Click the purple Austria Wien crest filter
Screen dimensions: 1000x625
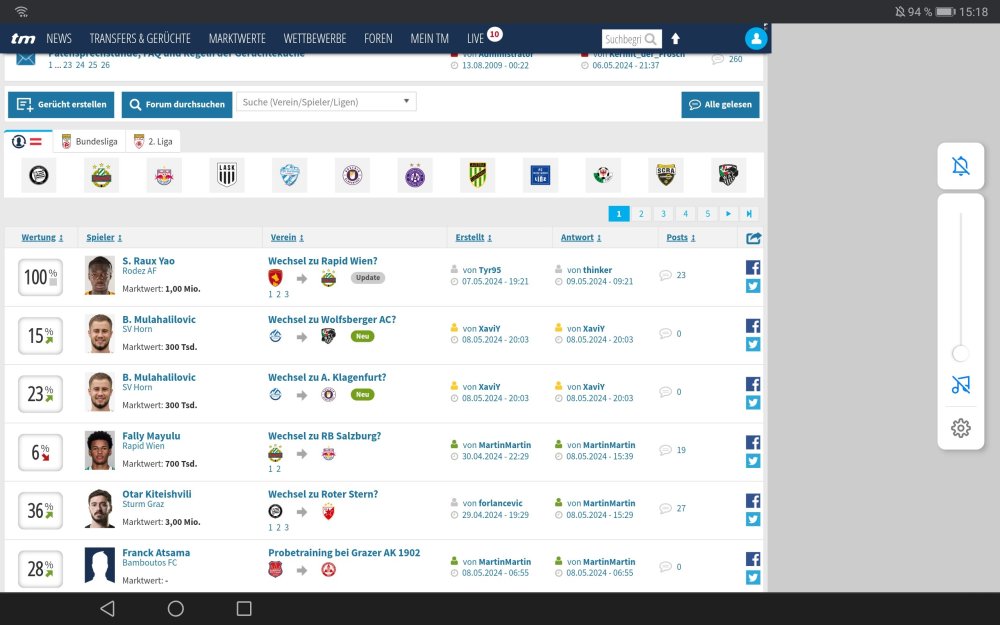click(x=414, y=175)
